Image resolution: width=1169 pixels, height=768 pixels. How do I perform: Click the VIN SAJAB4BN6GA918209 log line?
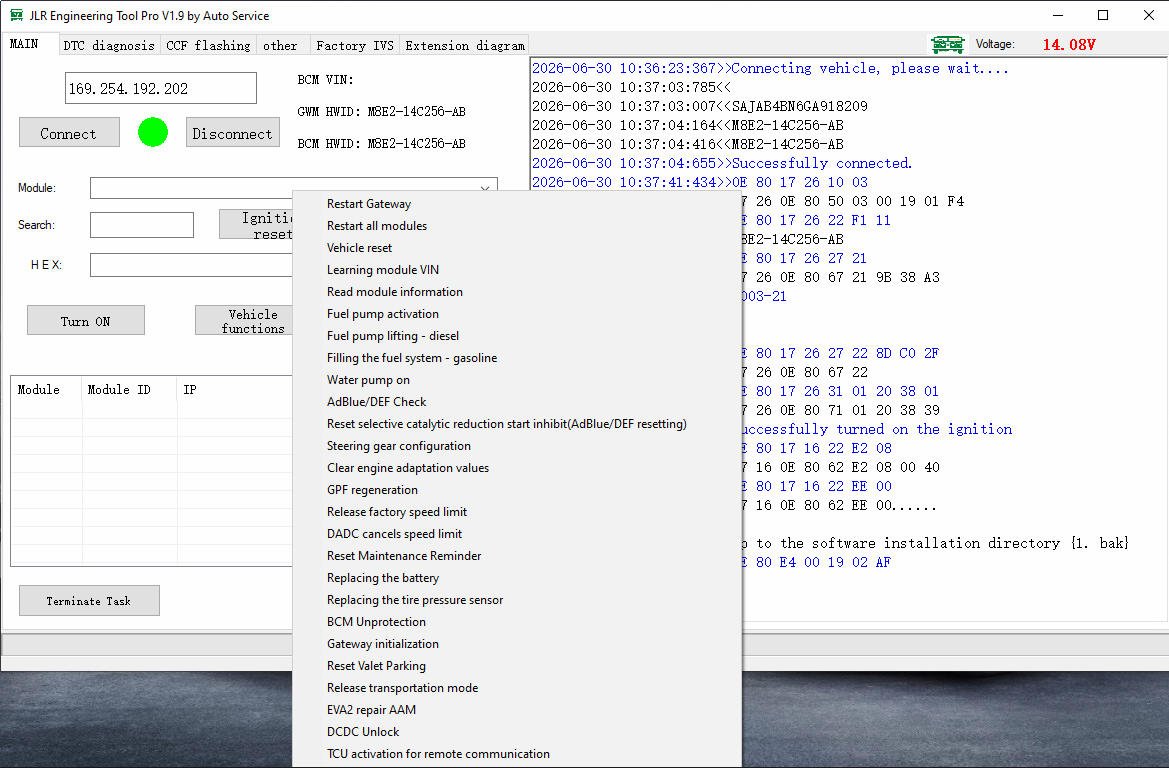[x=699, y=106]
